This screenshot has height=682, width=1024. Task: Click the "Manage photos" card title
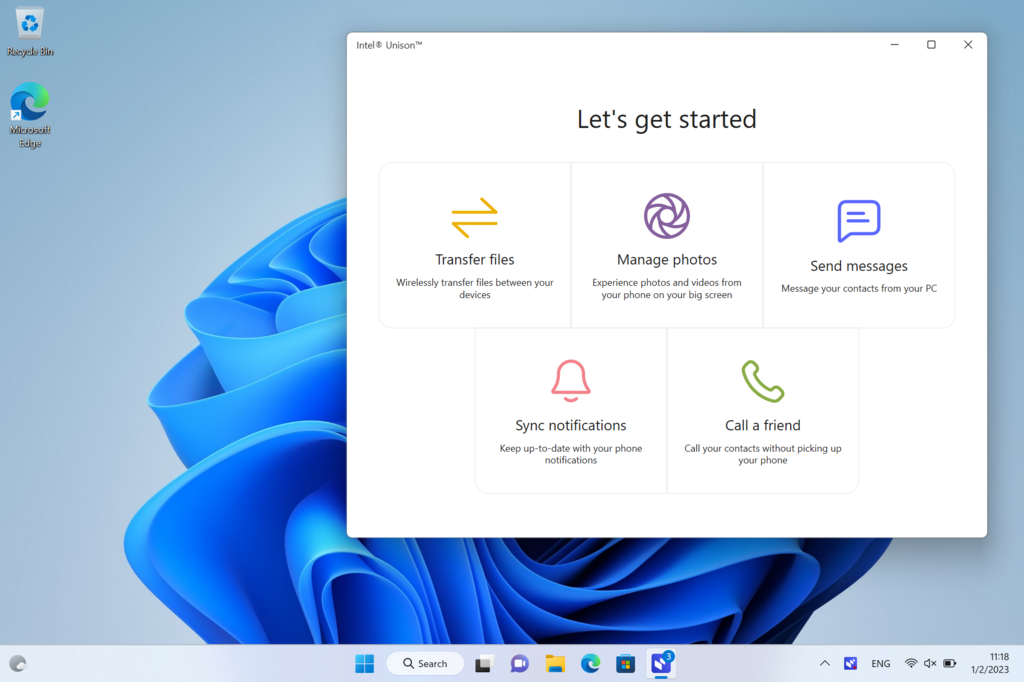tap(667, 259)
